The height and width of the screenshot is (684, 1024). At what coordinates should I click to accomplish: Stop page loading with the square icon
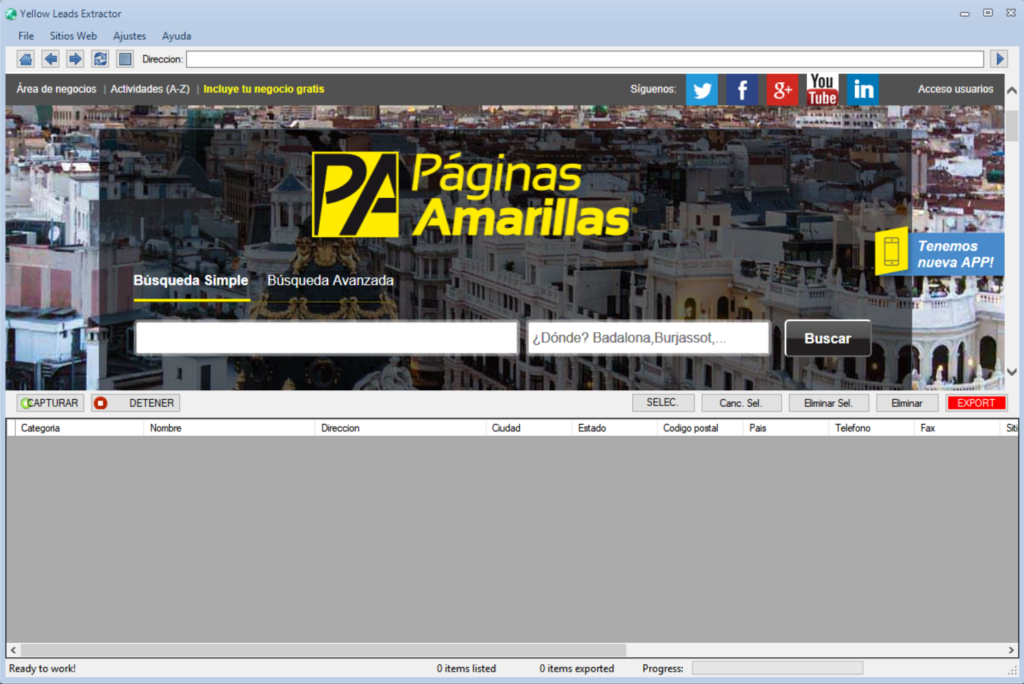[125, 59]
